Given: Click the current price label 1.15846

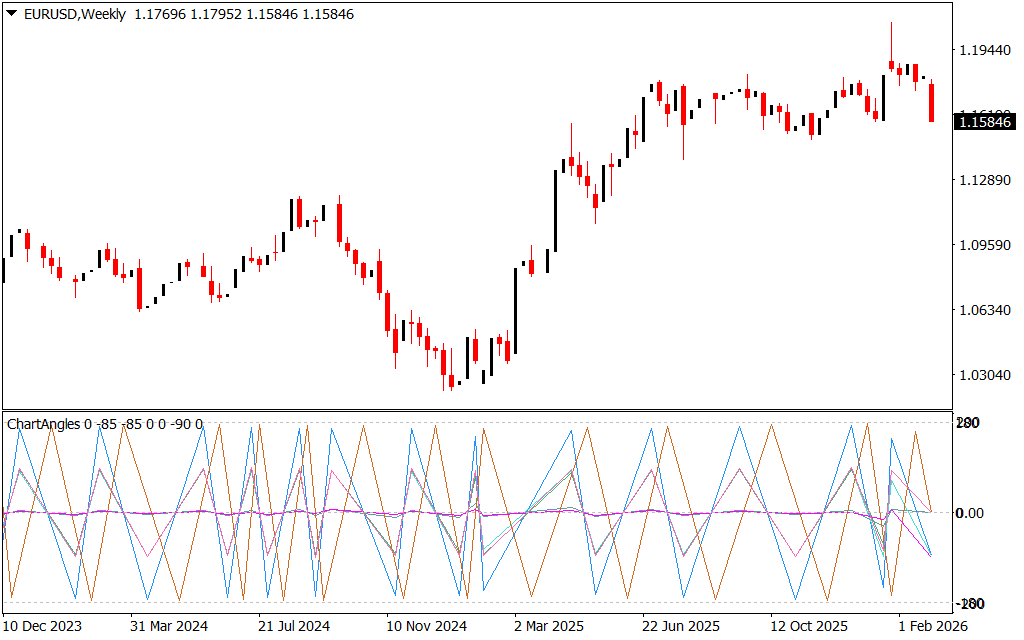Looking at the screenshot, I should click(x=985, y=122).
